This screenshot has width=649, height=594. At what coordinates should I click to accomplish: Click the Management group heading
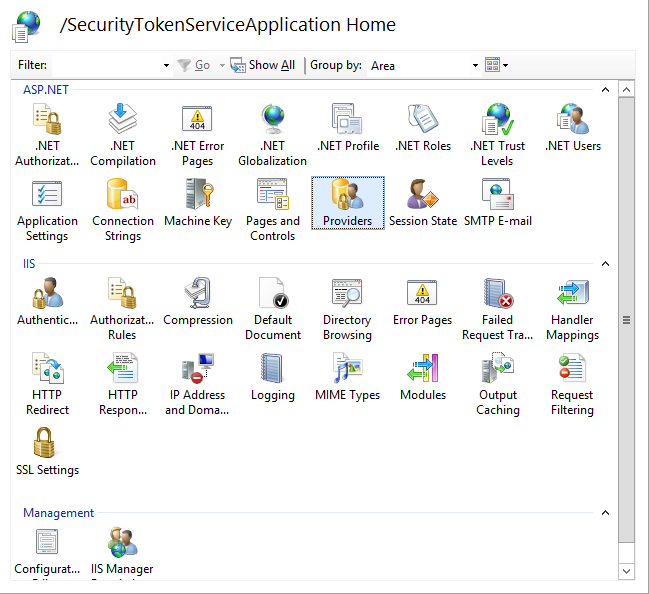point(58,513)
